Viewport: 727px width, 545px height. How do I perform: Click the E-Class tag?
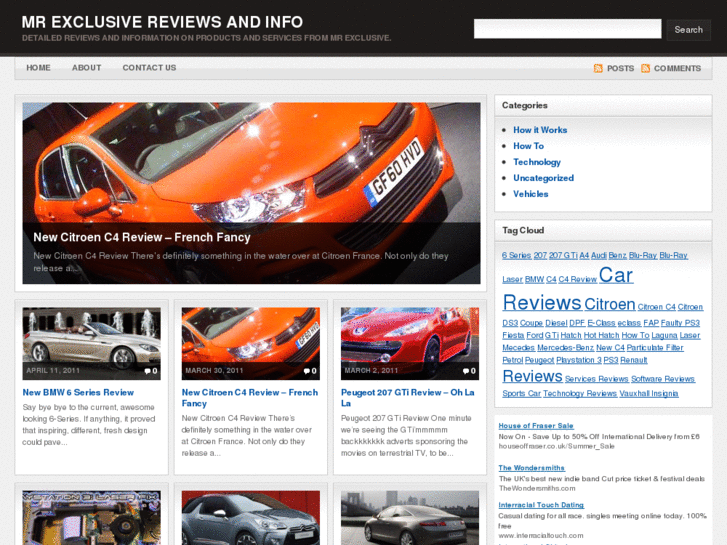(x=601, y=323)
